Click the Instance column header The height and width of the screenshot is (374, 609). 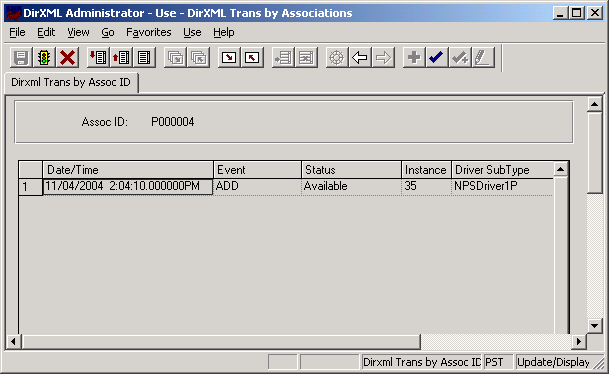point(426,170)
